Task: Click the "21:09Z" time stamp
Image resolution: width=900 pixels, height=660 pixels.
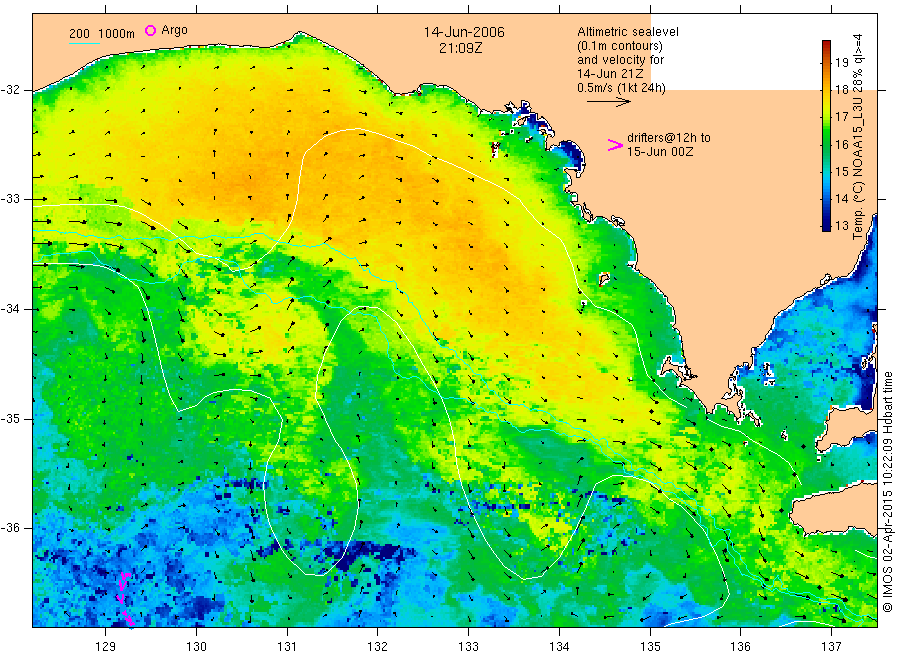Action: (460, 48)
